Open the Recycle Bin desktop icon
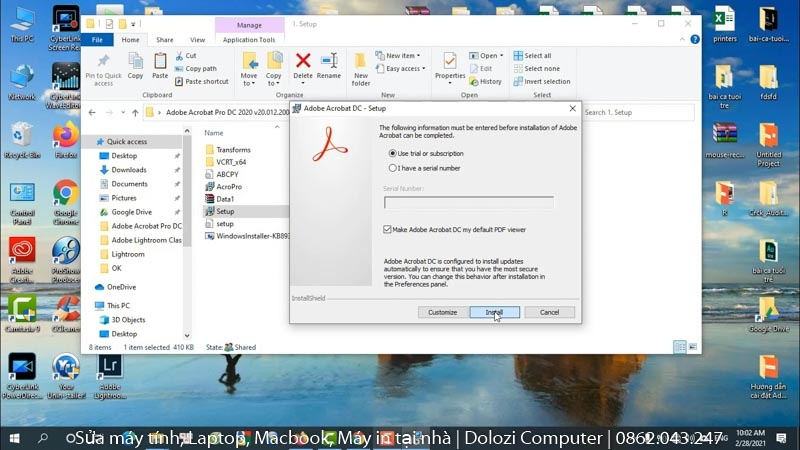The width and height of the screenshot is (800, 450). [x=21, y=141]
